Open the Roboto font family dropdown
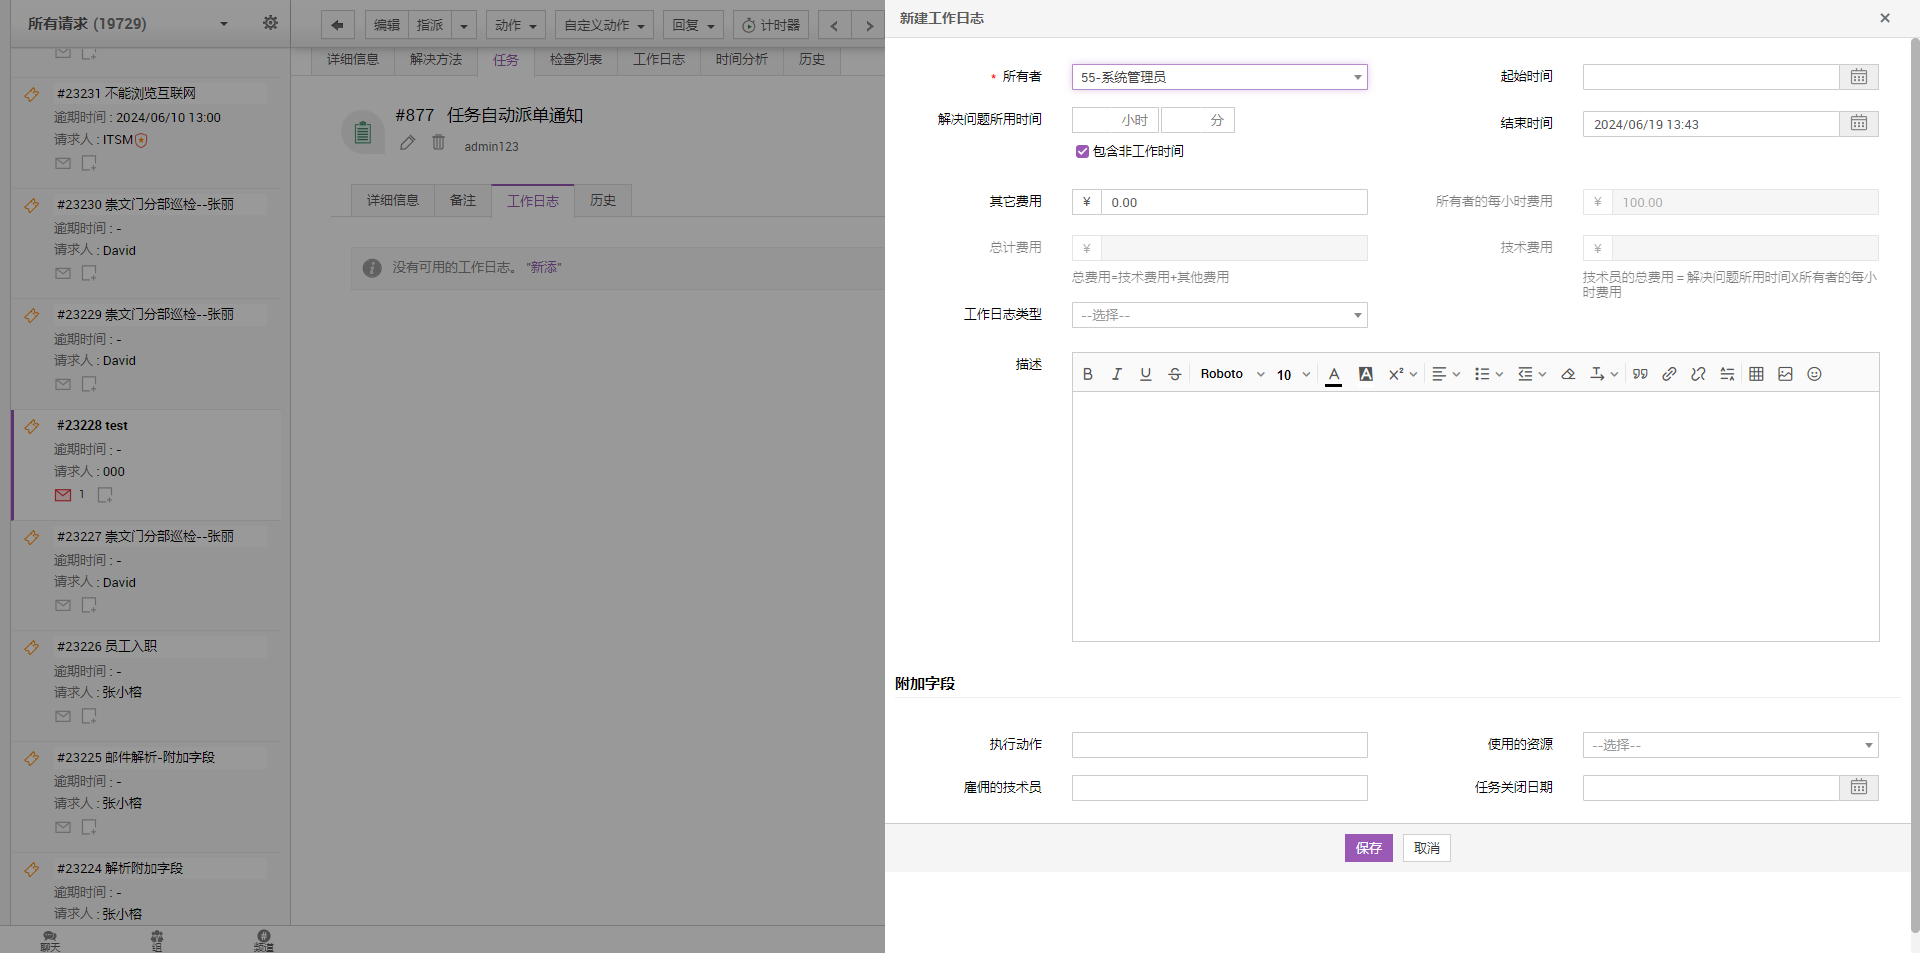 pos(1232,374)
